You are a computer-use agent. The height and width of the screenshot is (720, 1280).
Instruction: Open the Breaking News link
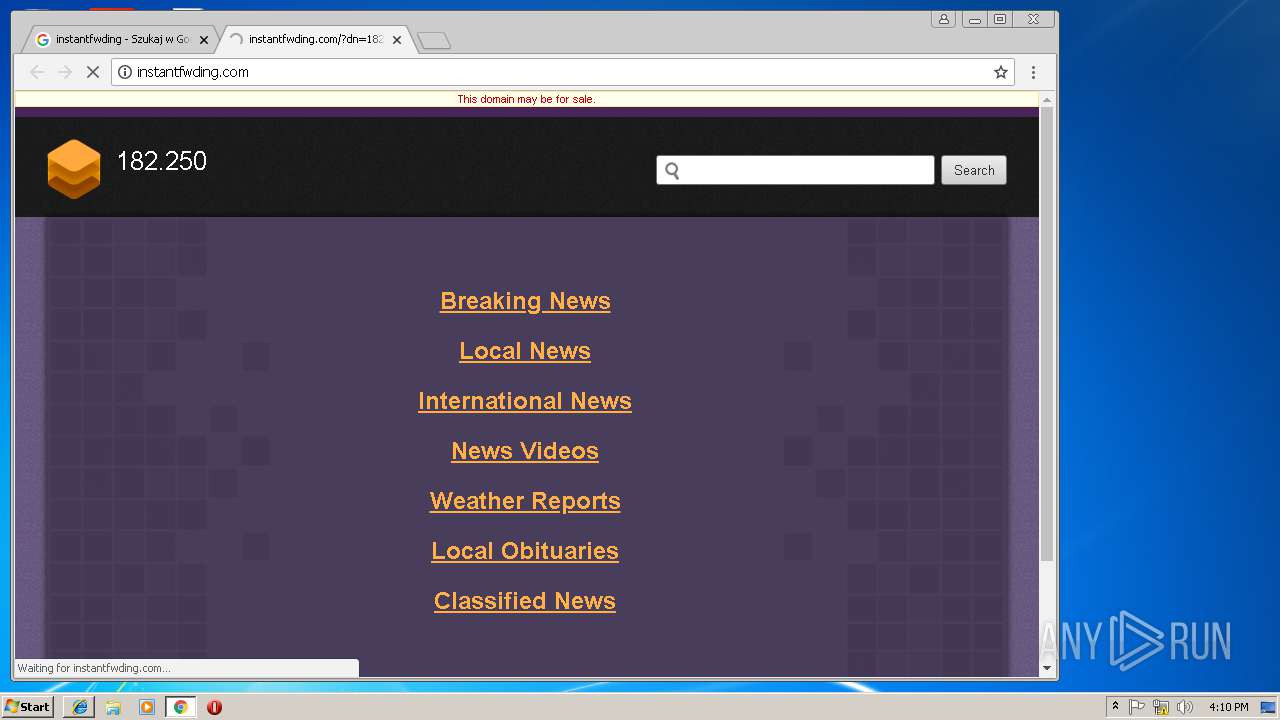click(525, 301)
